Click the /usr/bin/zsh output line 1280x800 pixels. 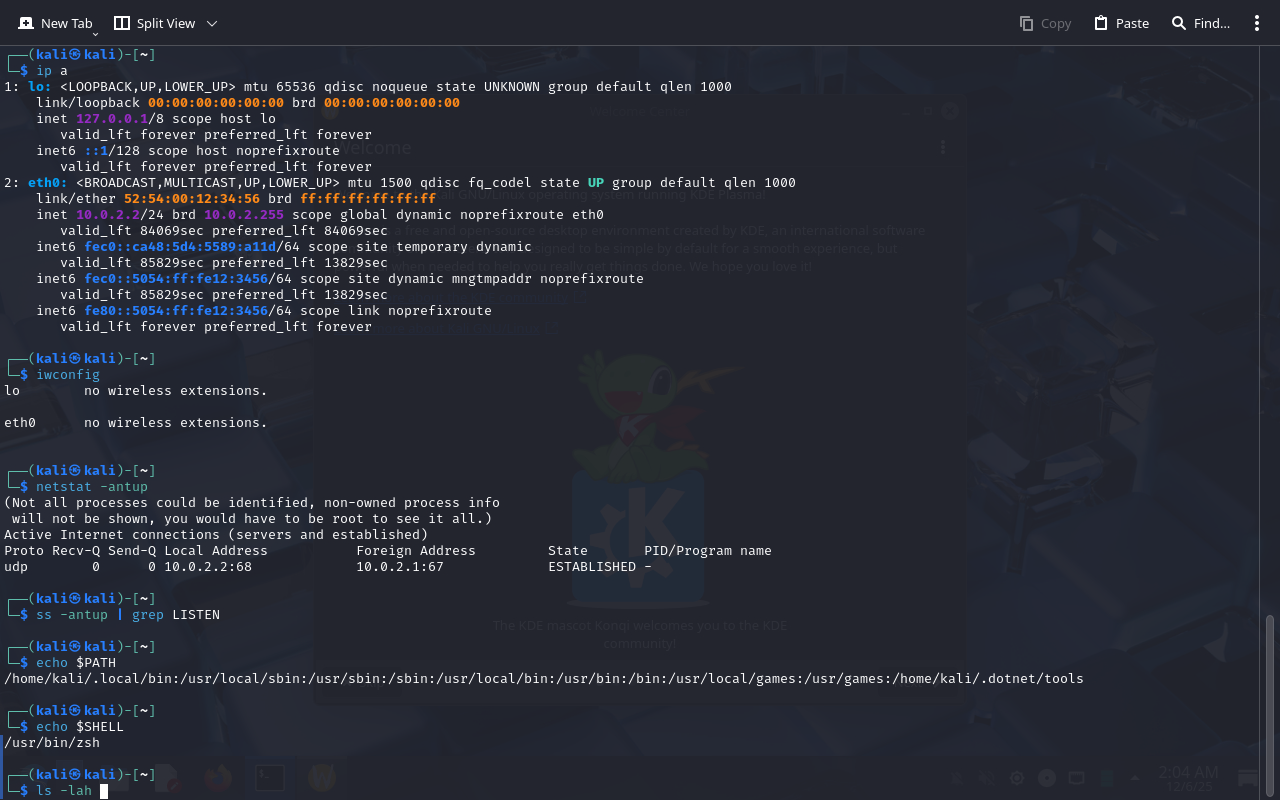tap(52, 743)
